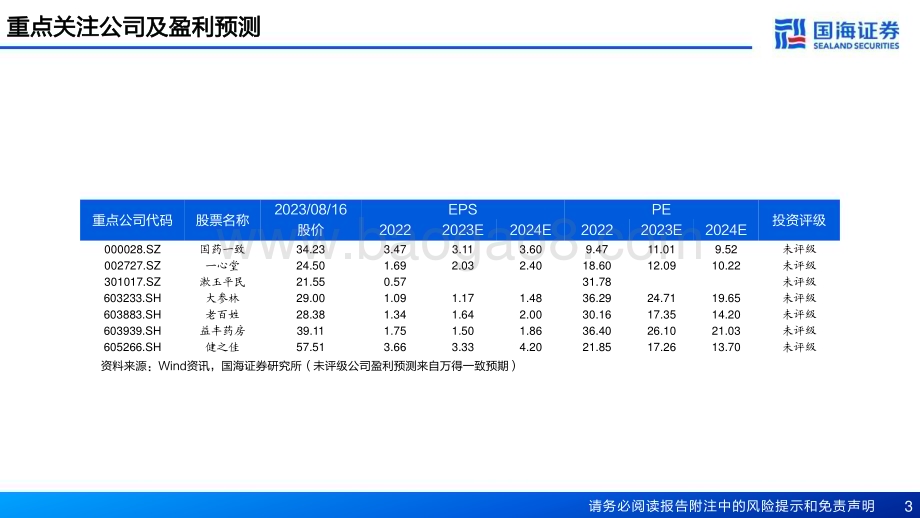Click 2024E PE value 9.52
This screenshot has height=518, width=920.
coord(726,249)
